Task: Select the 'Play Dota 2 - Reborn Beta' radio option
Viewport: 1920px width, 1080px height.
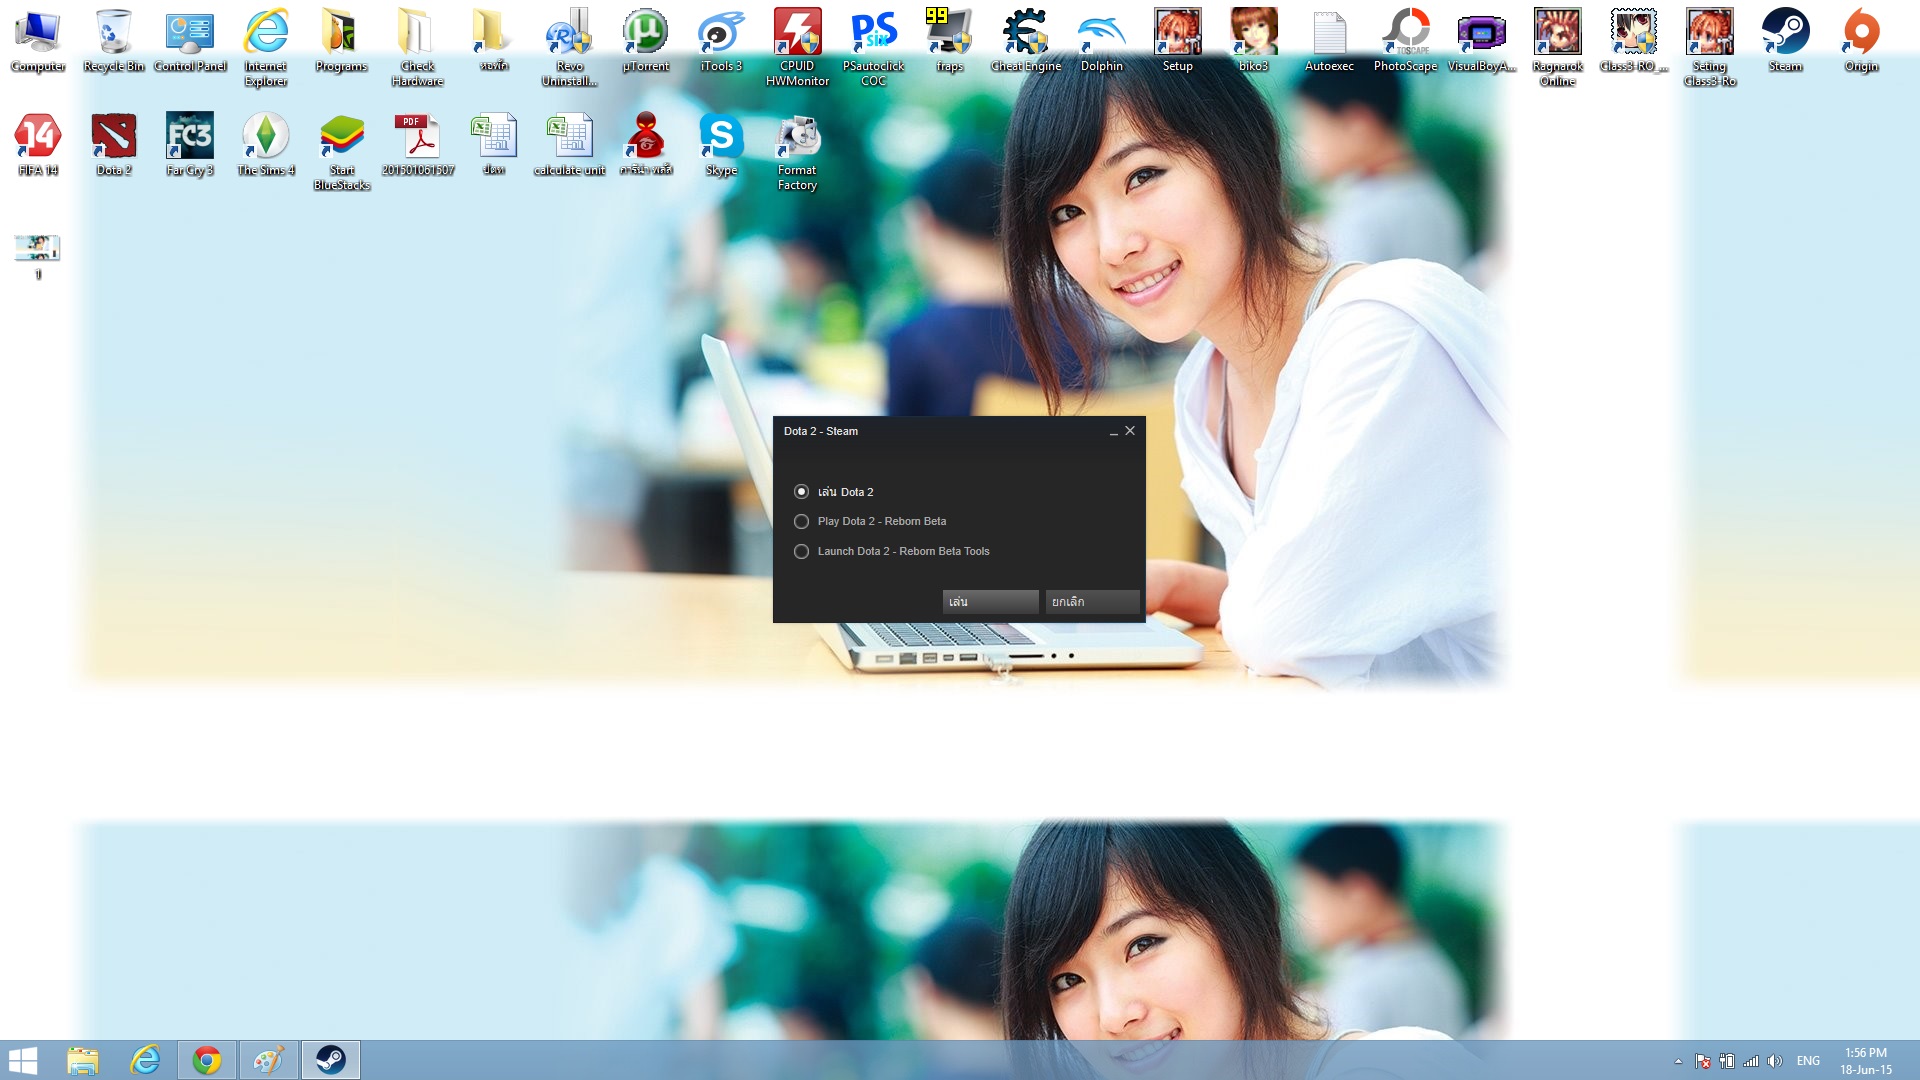Action: (801, 521)
